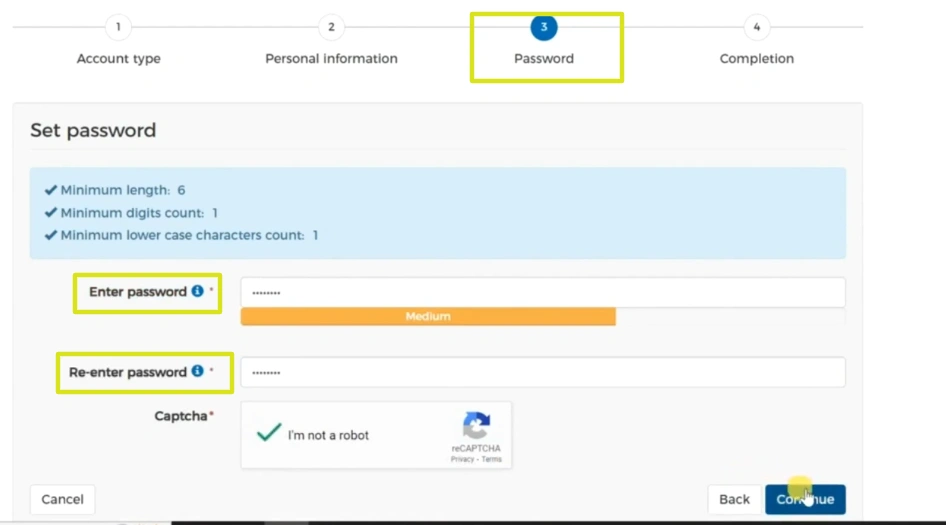Cancel the password setup
Image resolution: width=946 pixels, height=525 pixels.
[x=62, y=499]
